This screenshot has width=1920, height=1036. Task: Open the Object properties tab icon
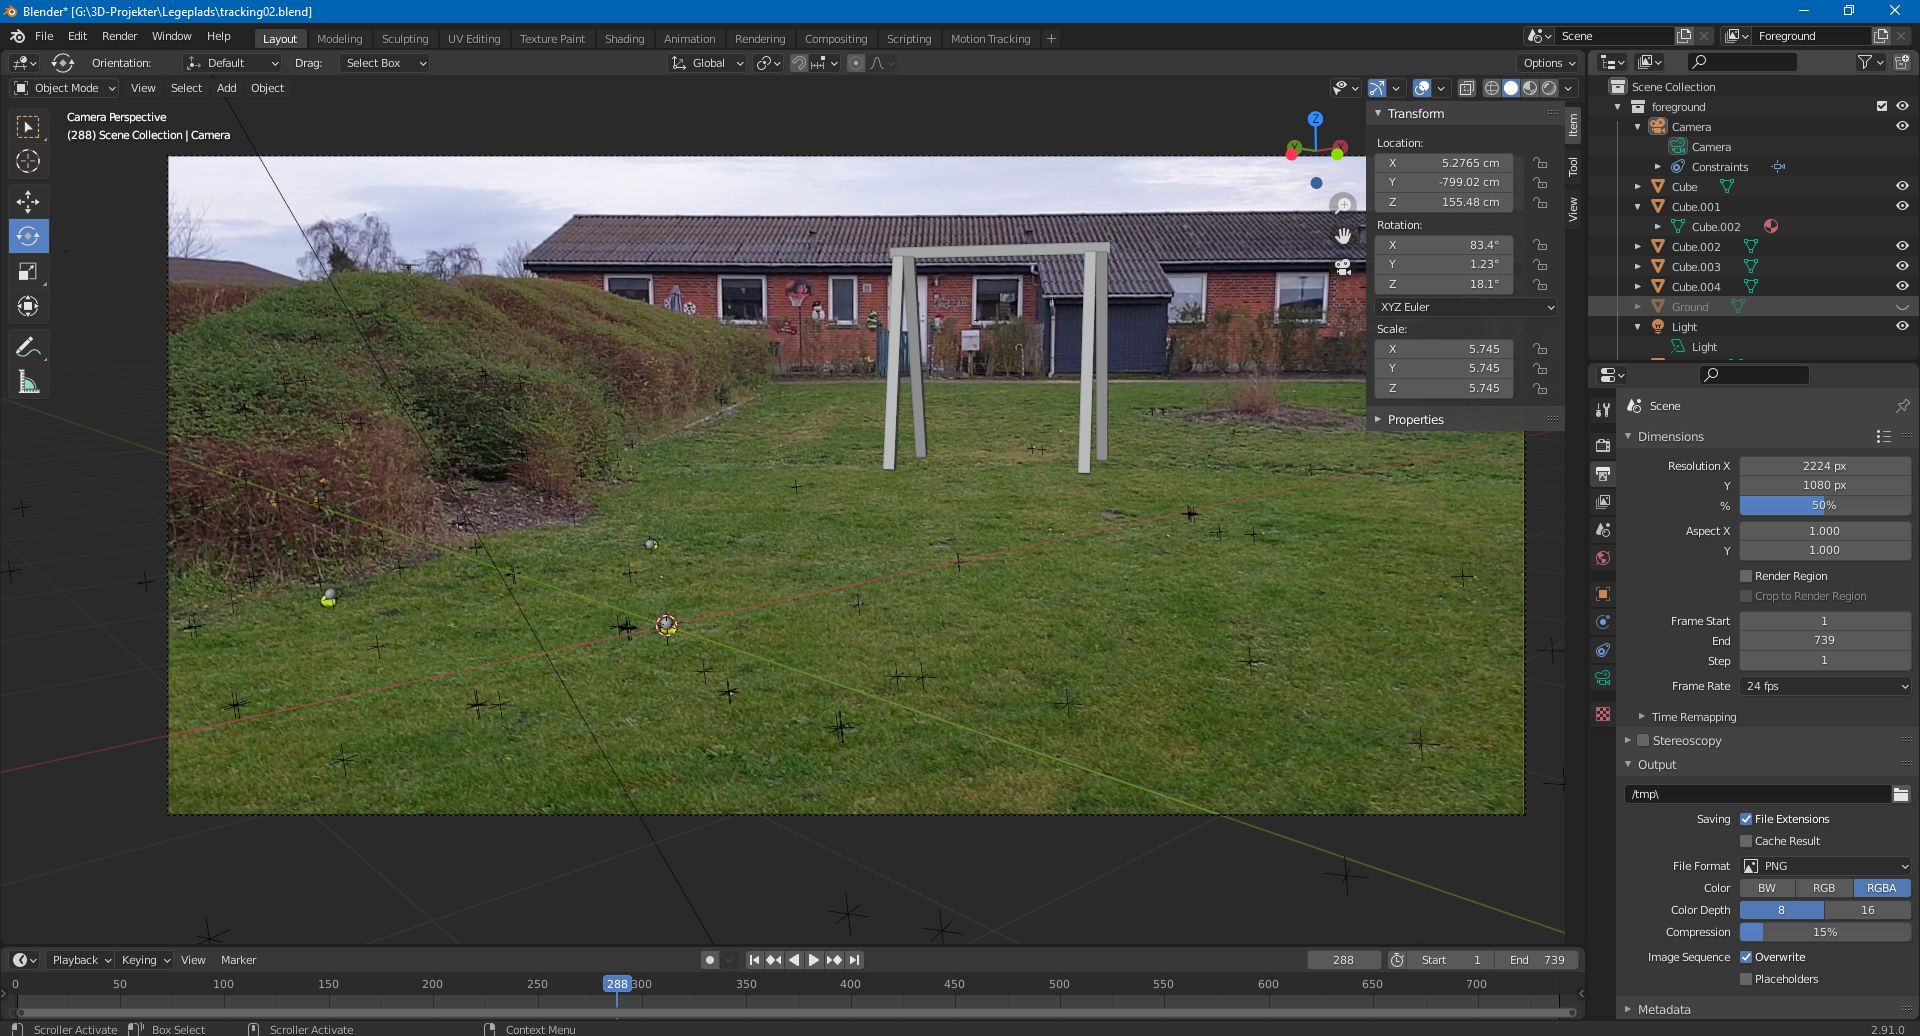[1603, 593]
